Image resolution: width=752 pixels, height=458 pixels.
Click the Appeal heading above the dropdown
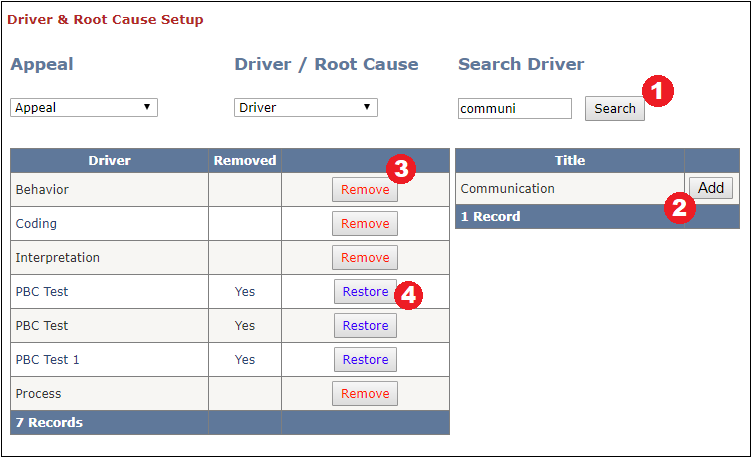tap(42, 64)
